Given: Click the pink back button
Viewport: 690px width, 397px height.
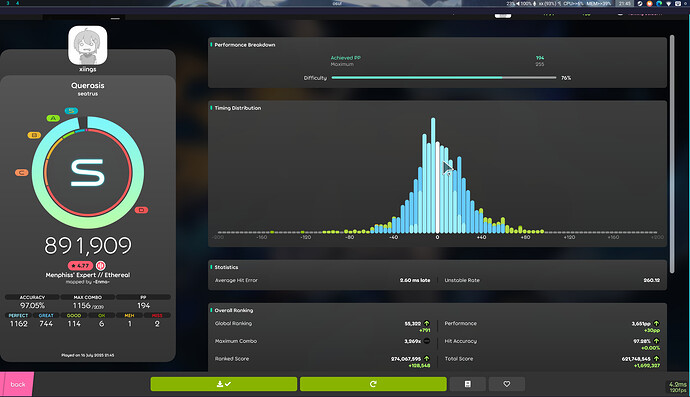Looking at the screenshot, I should pyautogui.click(x=17, y=384).
